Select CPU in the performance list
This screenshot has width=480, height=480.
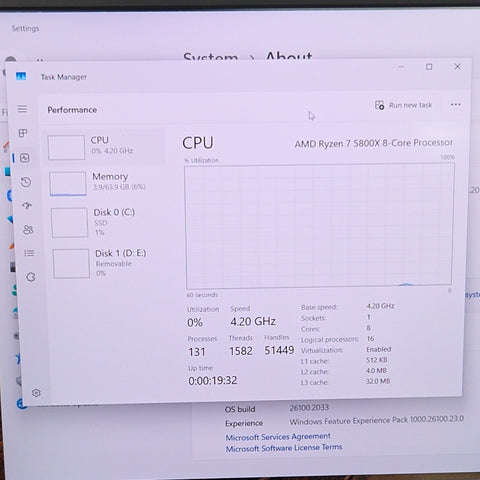[x=104, y=146]
